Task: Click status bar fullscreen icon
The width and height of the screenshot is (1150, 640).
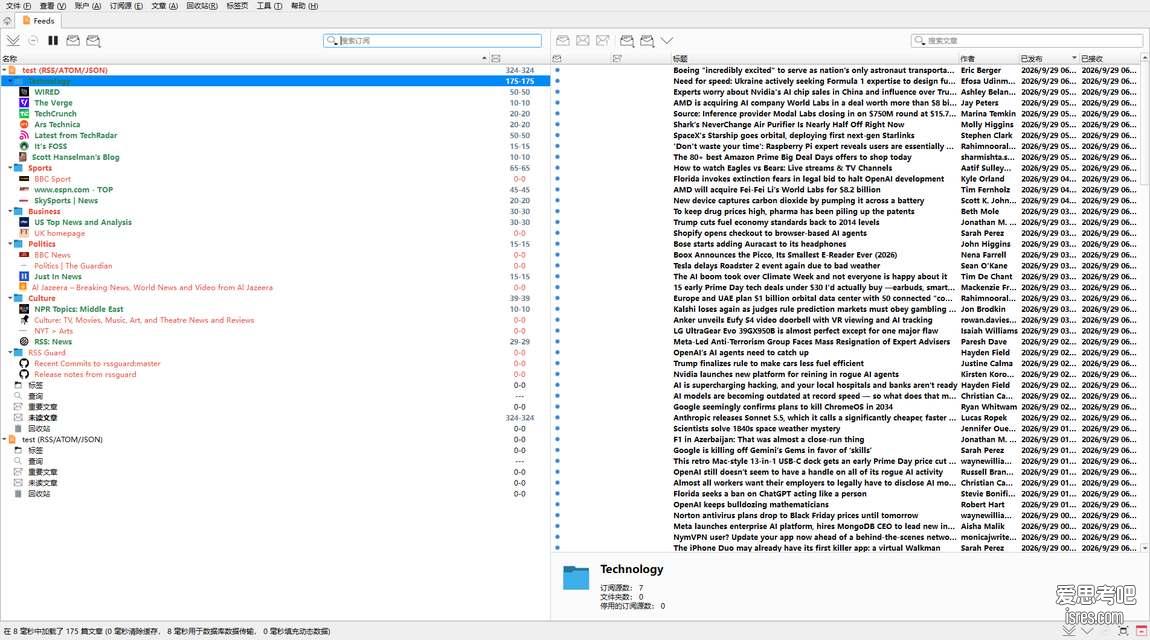Action: pos(1123,630)
